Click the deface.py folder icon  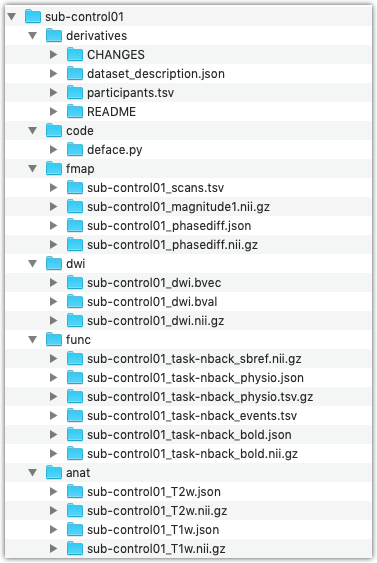[x=75, y=149]
